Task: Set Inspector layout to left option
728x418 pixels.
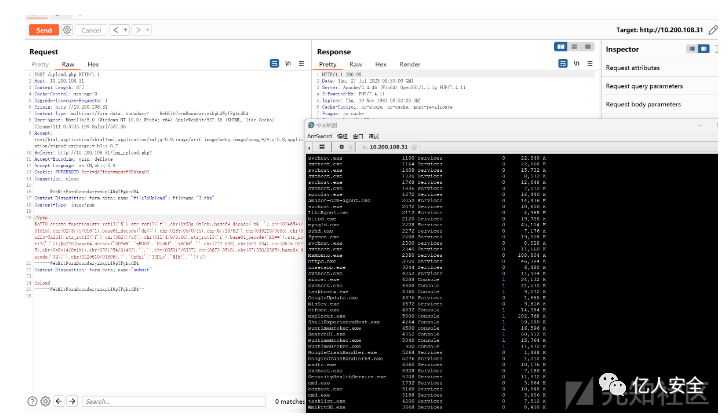Action: click(x=692, y=49)
